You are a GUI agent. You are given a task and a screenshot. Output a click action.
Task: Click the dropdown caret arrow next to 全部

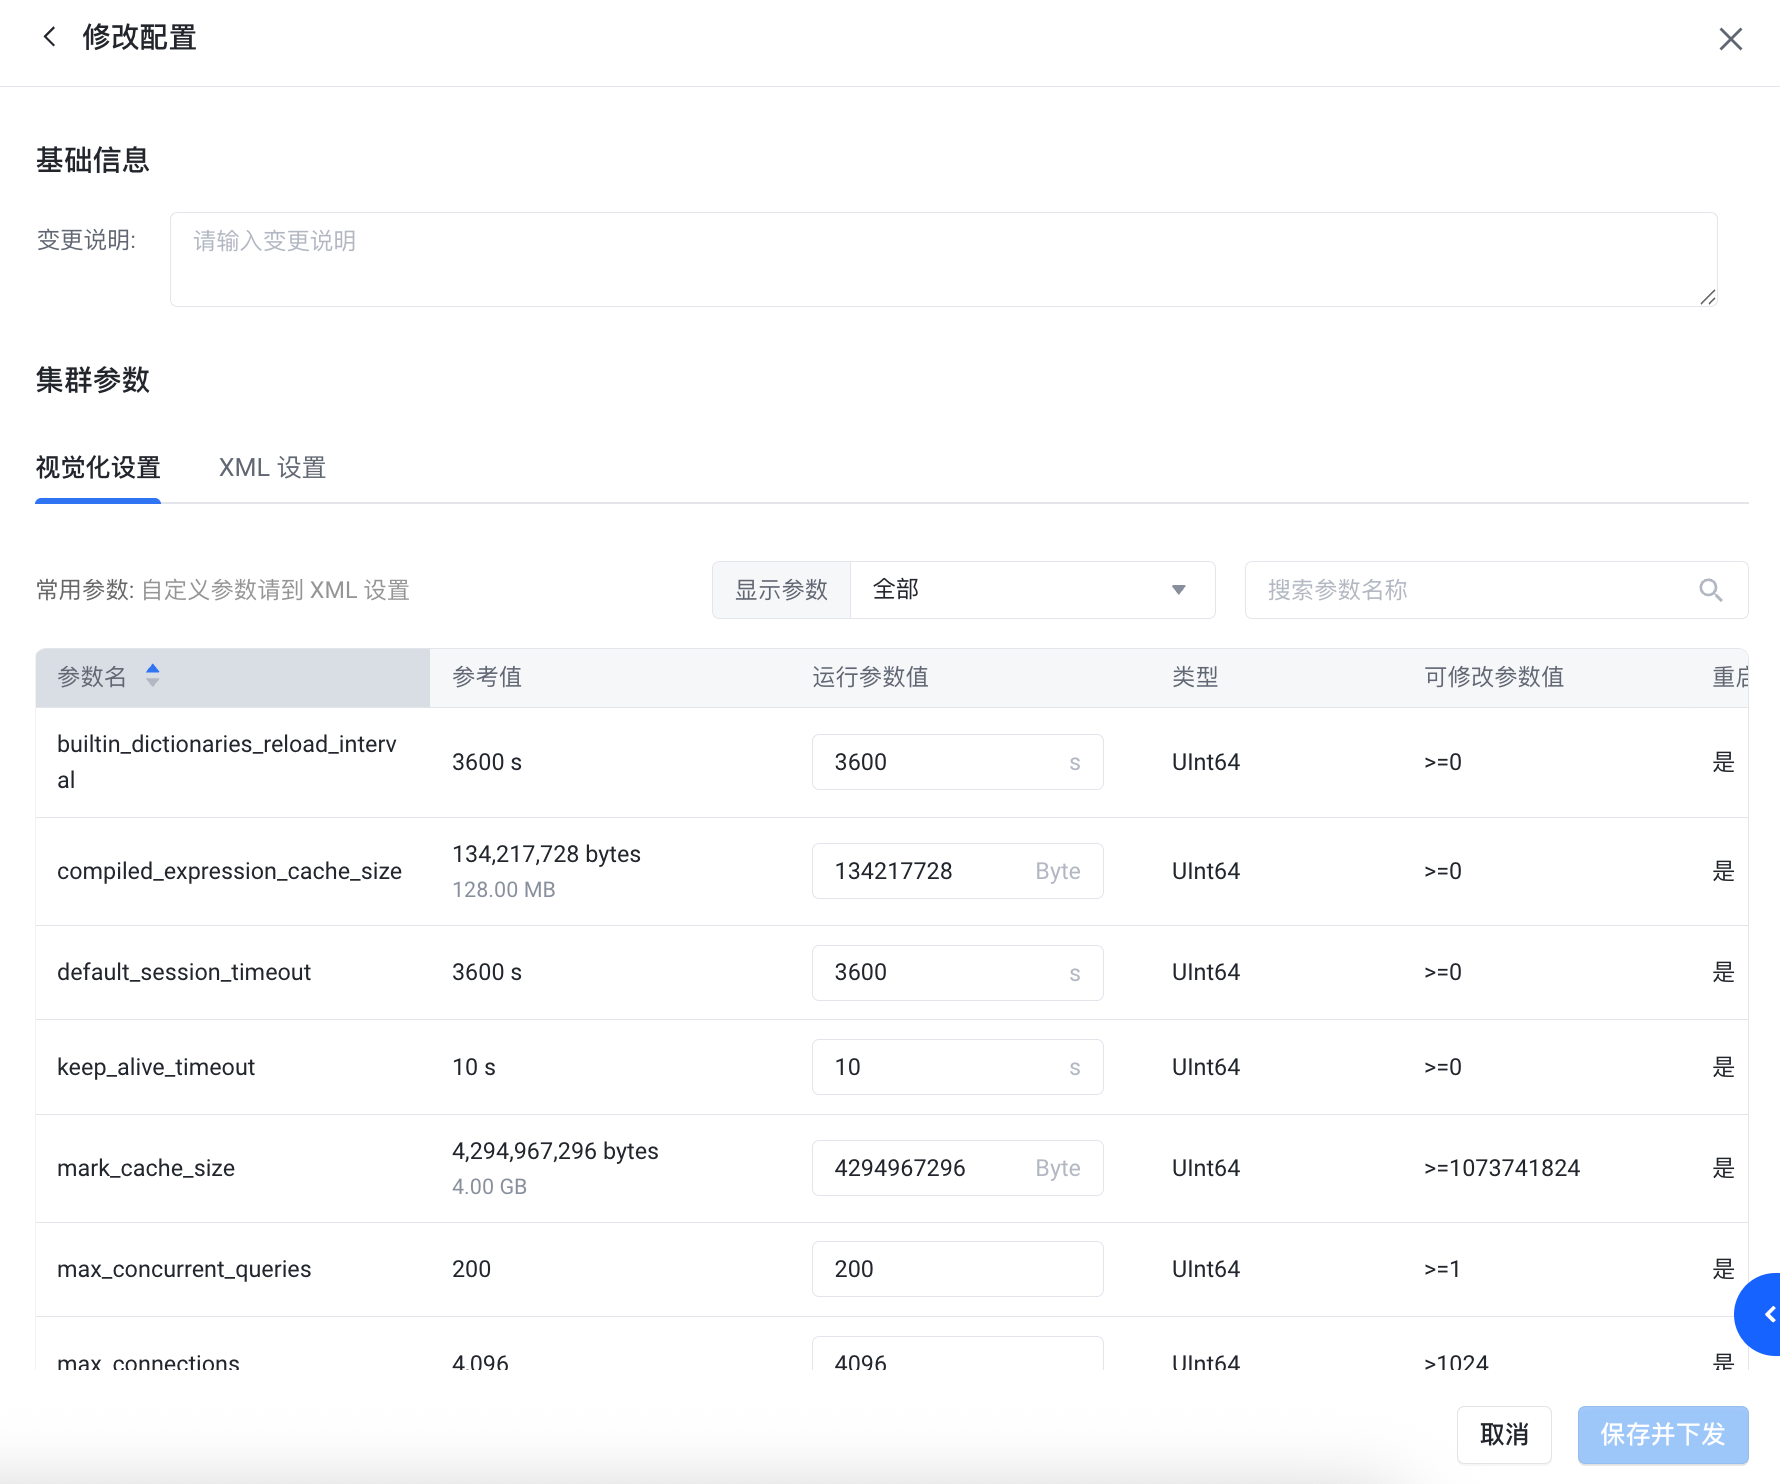coord(1178,590)
